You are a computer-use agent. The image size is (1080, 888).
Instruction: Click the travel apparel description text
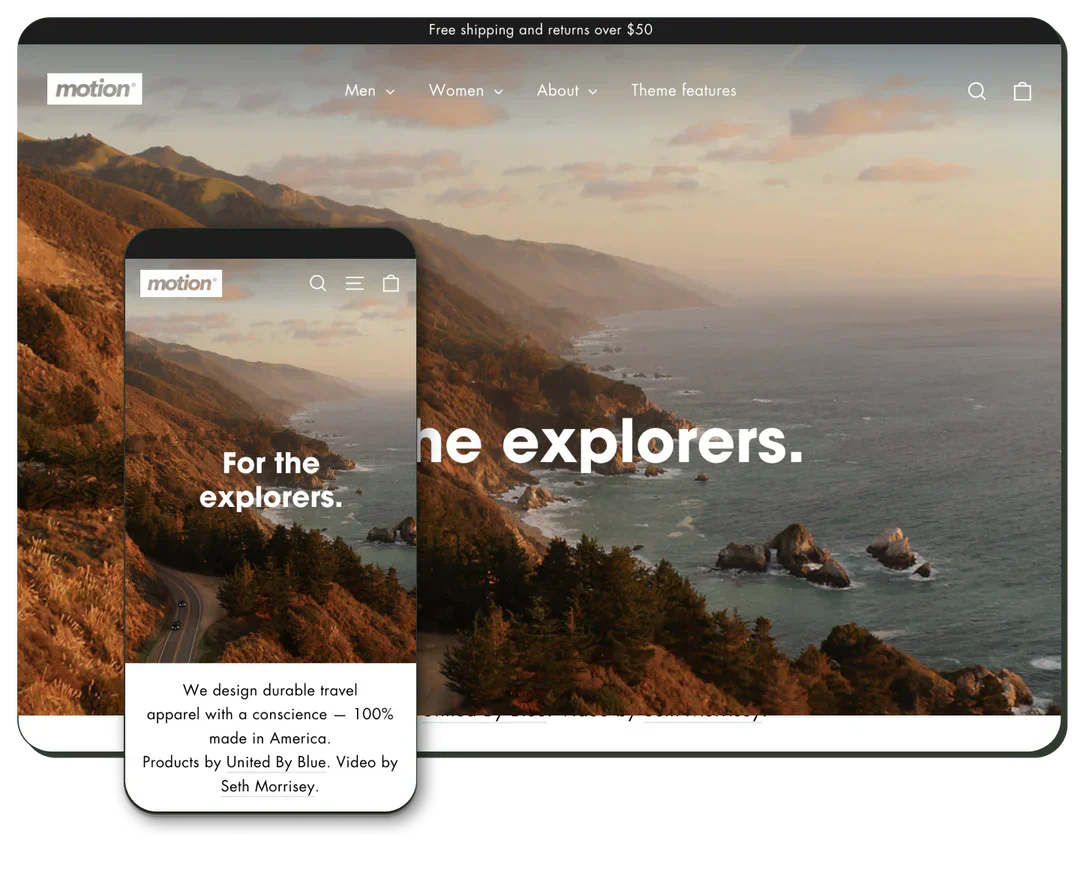coord(270,714)
